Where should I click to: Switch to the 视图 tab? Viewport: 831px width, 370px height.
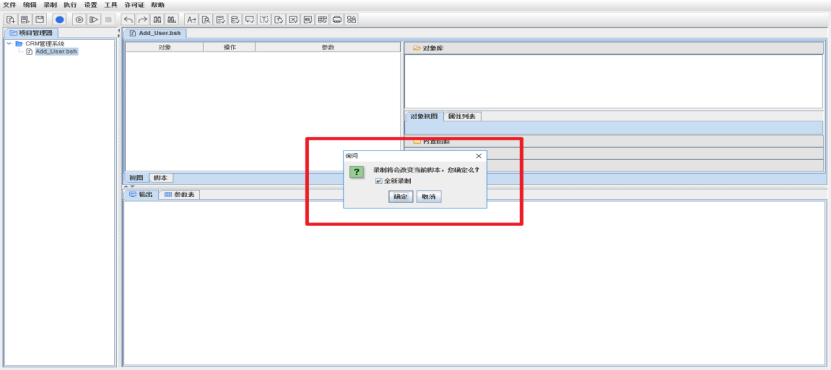pyautogui.click(x=137, y=178)
